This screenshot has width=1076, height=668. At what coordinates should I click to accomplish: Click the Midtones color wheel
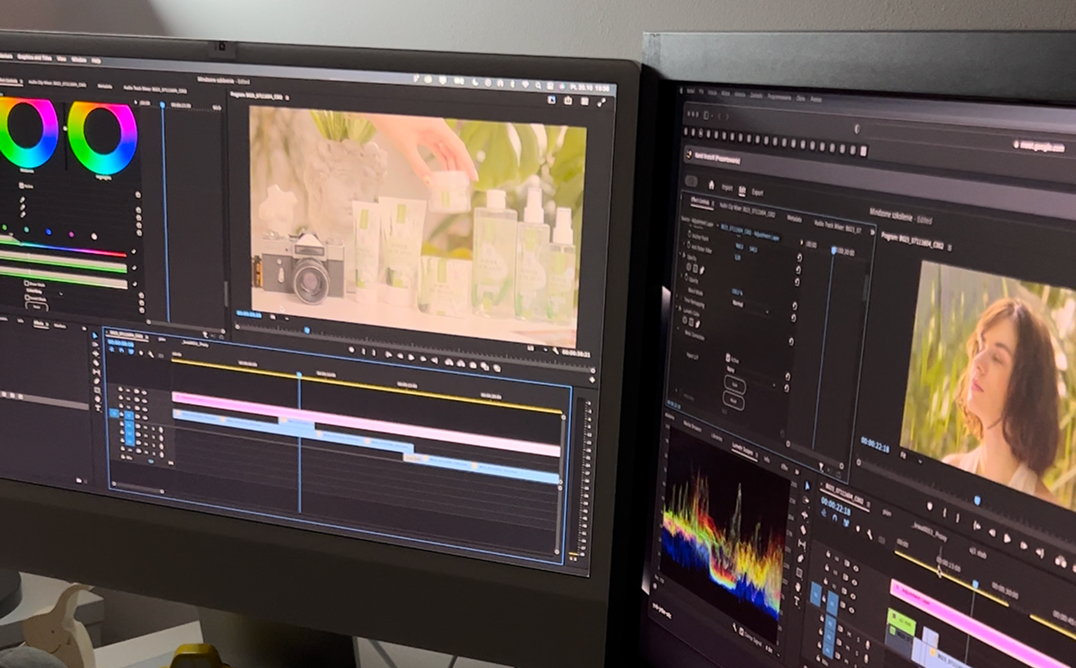pos(27,133)
